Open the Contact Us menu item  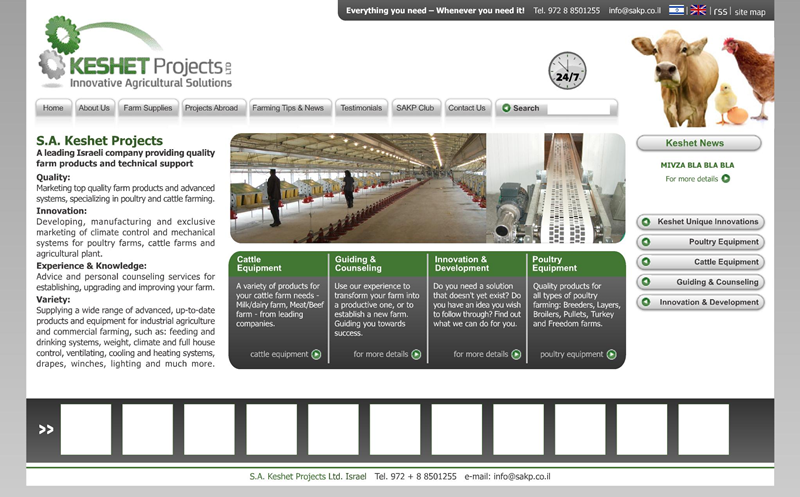467,108
